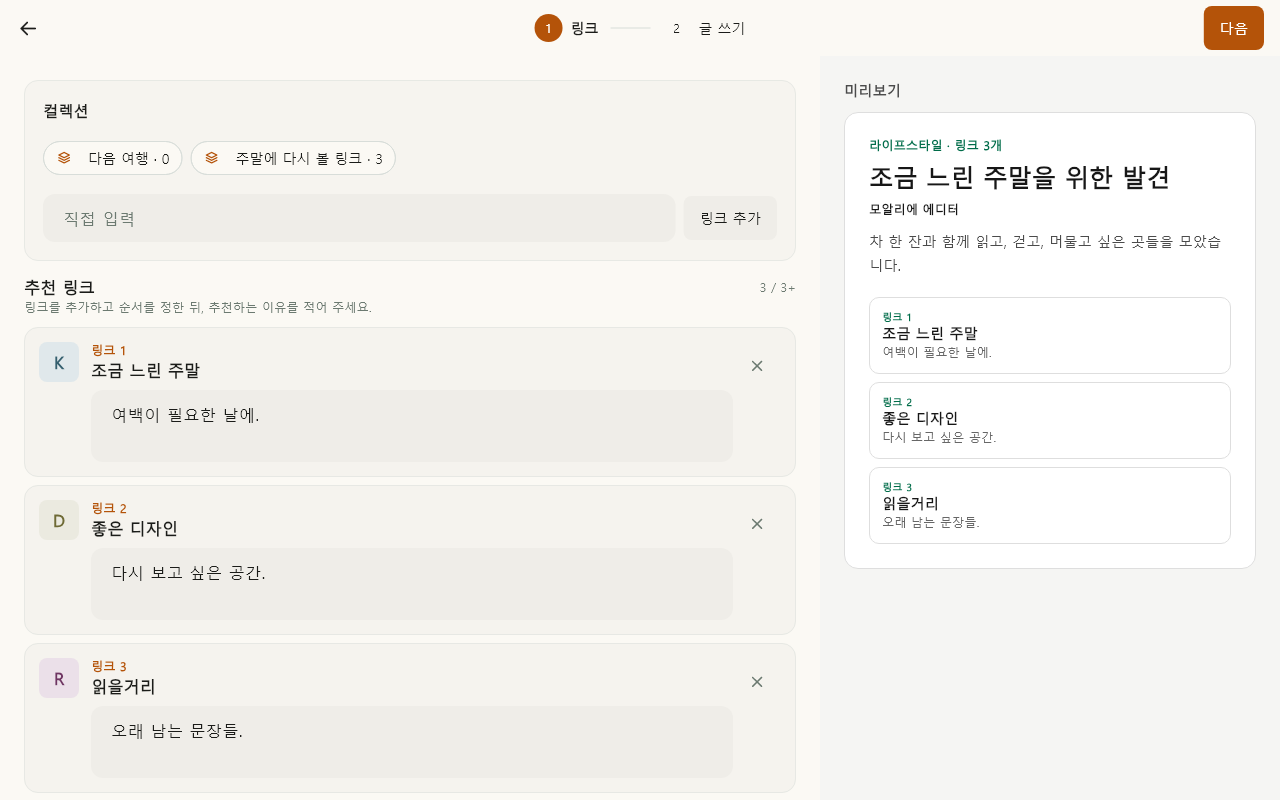Open preview item 링크 2 좋은 디자인
The height and width of the screenshot is (800, 1280).
pos(1050,420)
